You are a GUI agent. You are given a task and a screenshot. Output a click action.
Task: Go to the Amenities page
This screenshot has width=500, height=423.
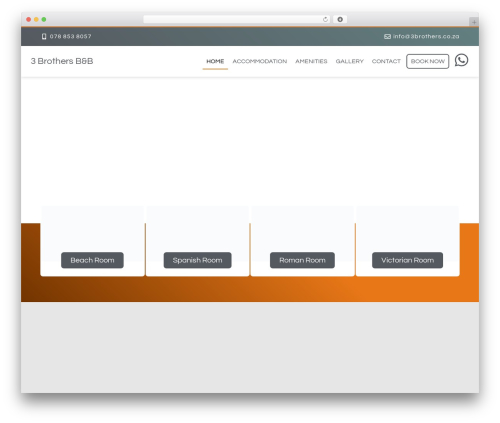click(x=311, y=61)
